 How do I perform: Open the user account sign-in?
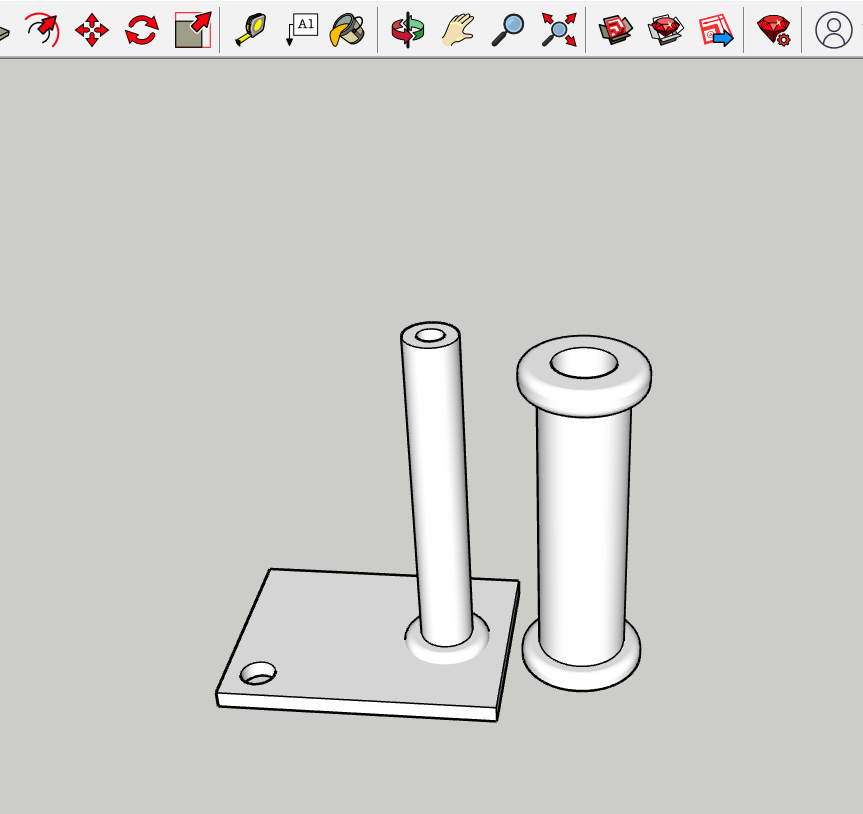point(833,30)
